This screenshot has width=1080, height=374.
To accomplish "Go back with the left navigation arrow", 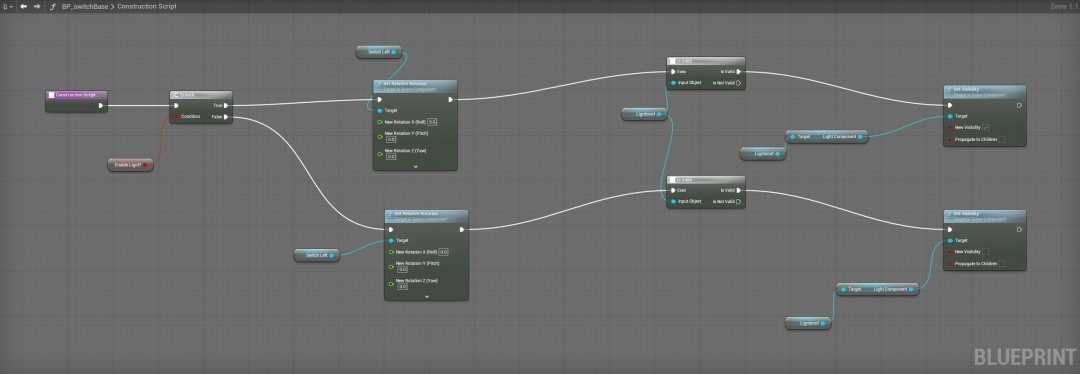I will (23, 6).
